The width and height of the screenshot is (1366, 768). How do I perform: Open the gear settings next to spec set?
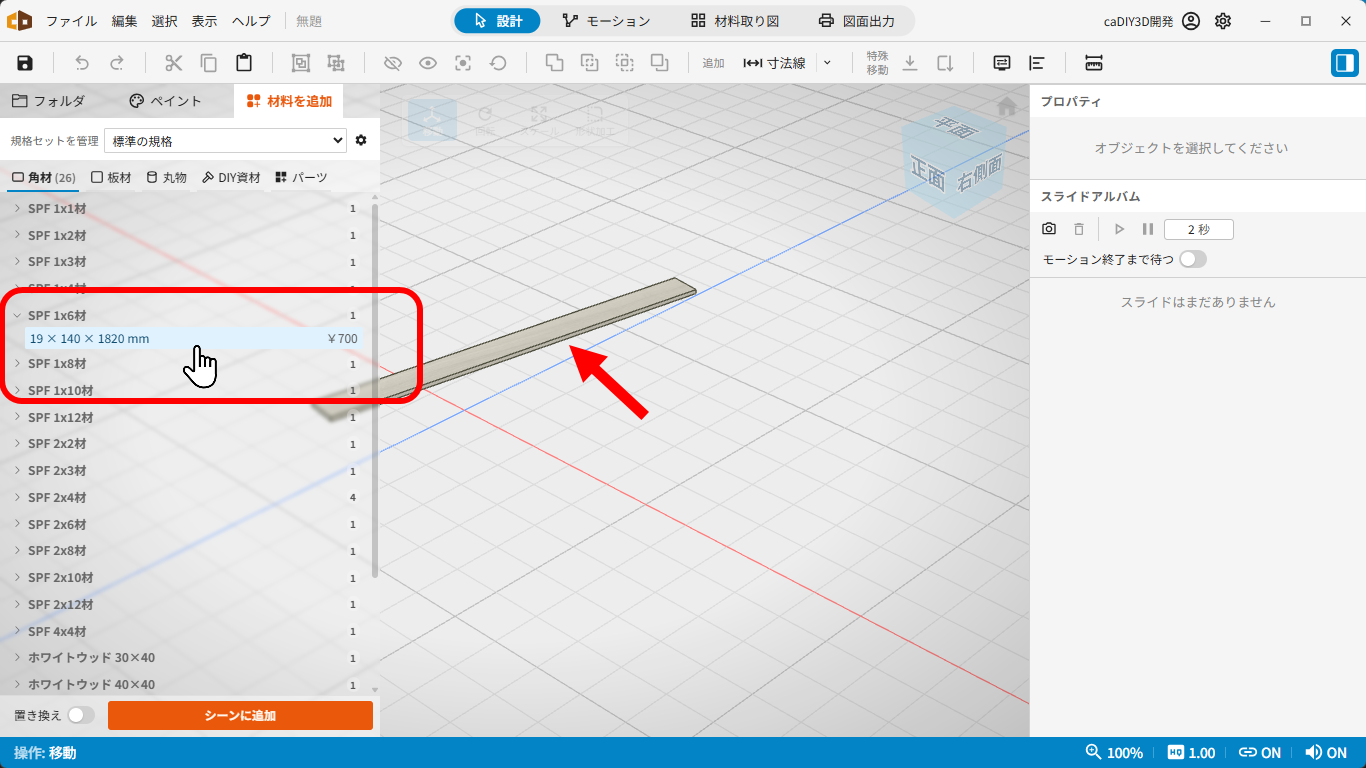point(361,140)
